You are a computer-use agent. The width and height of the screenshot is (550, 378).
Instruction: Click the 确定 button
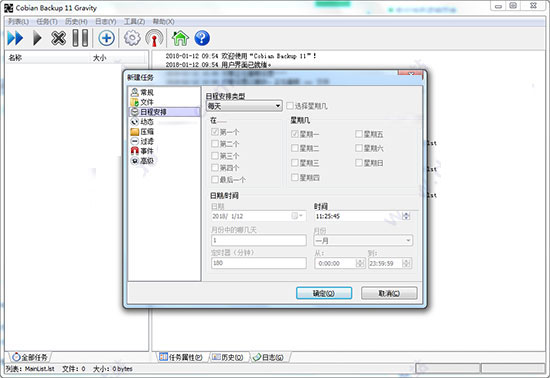pos(324,293)
